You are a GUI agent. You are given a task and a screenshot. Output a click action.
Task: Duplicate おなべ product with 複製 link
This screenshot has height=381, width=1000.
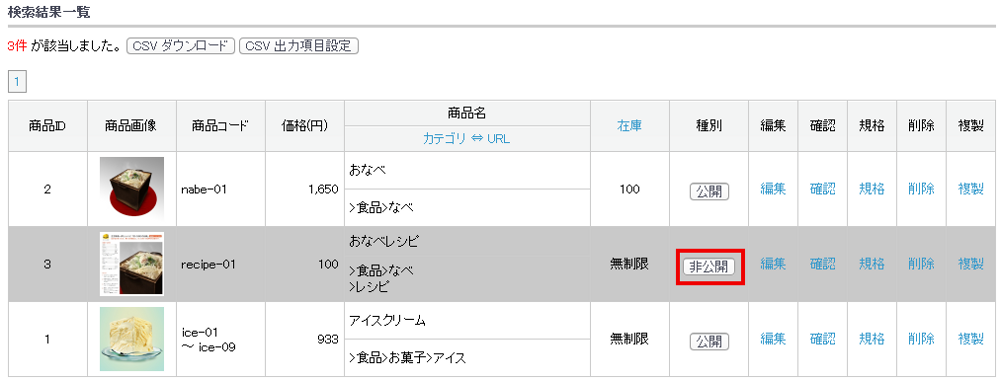[971, 189]
